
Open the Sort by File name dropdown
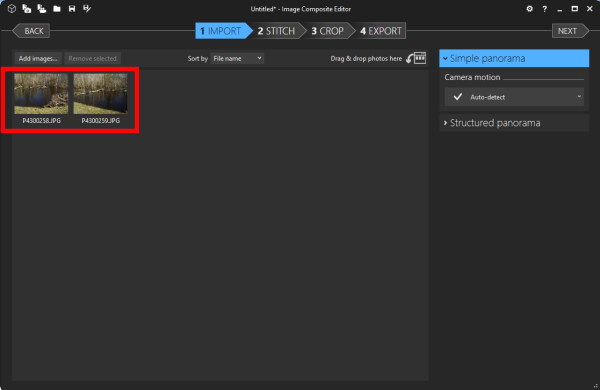237,58
